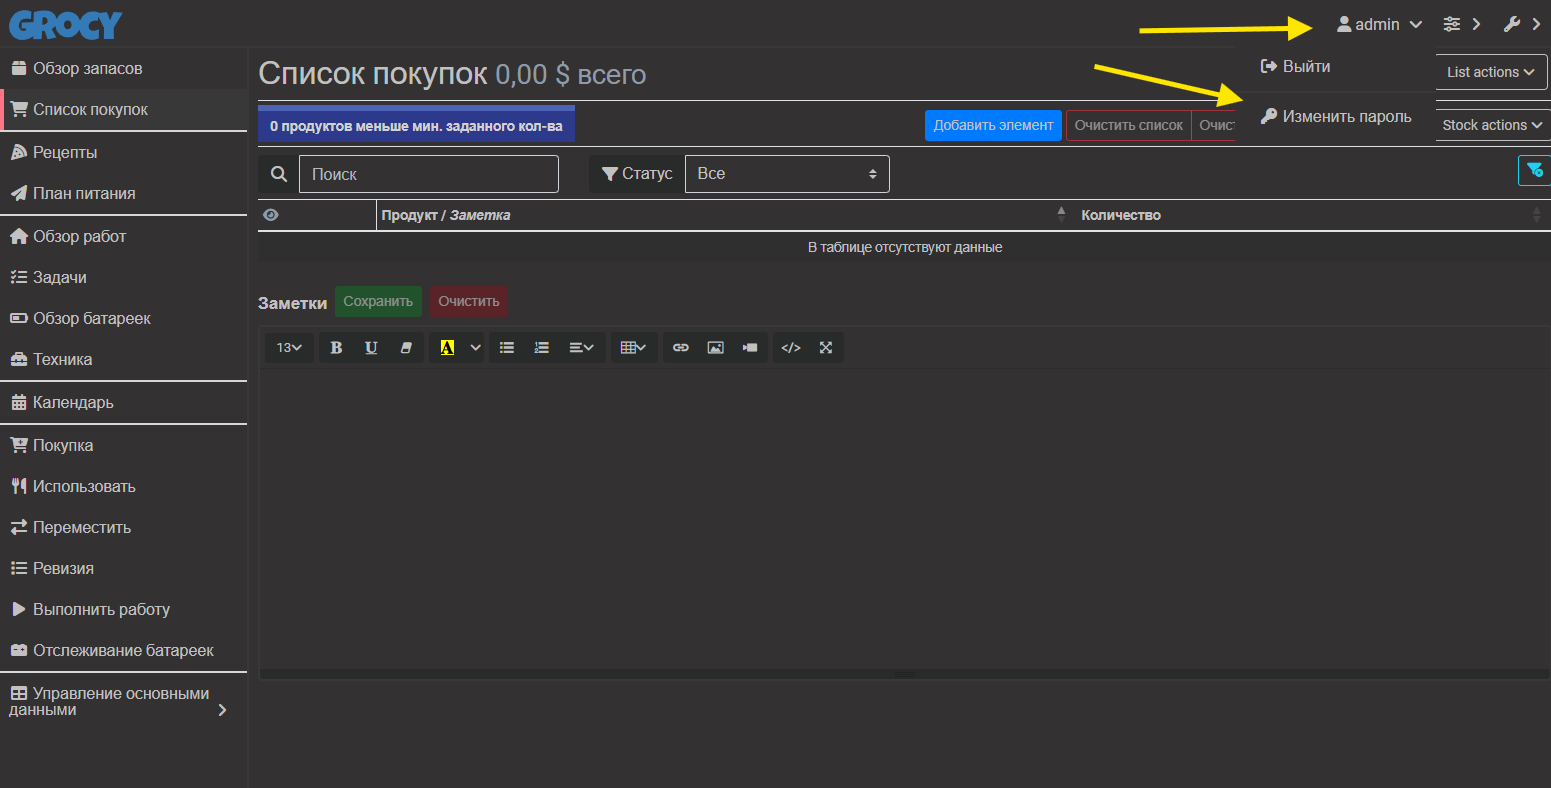Apply yellow highlight text color
The image size is (1551, 788).
447,347
